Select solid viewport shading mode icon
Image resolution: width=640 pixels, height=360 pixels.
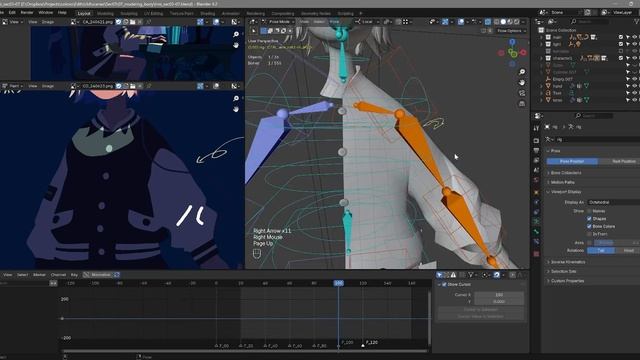click(x=503, y=22)
